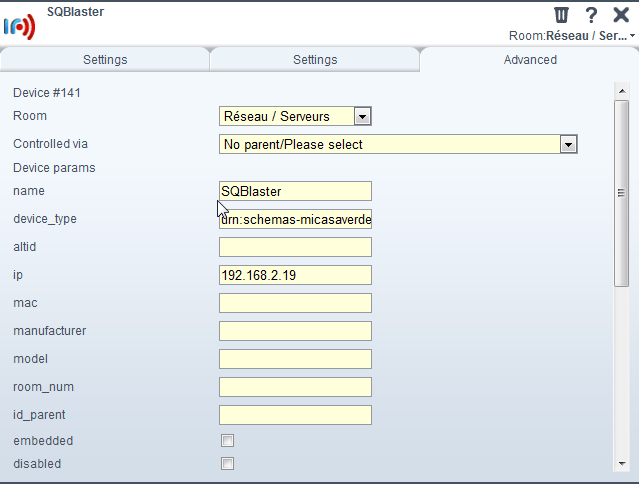Click the Device #141 label
This screenshot has width=639, height=484.
coord(47,93)
